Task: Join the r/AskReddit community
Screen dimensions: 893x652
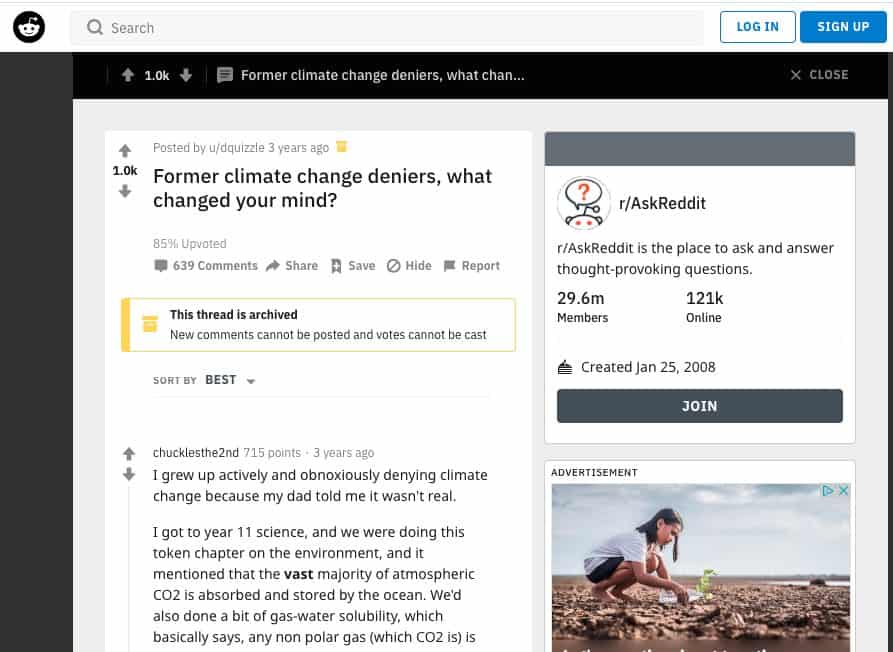Action: (x=699, y=406)
